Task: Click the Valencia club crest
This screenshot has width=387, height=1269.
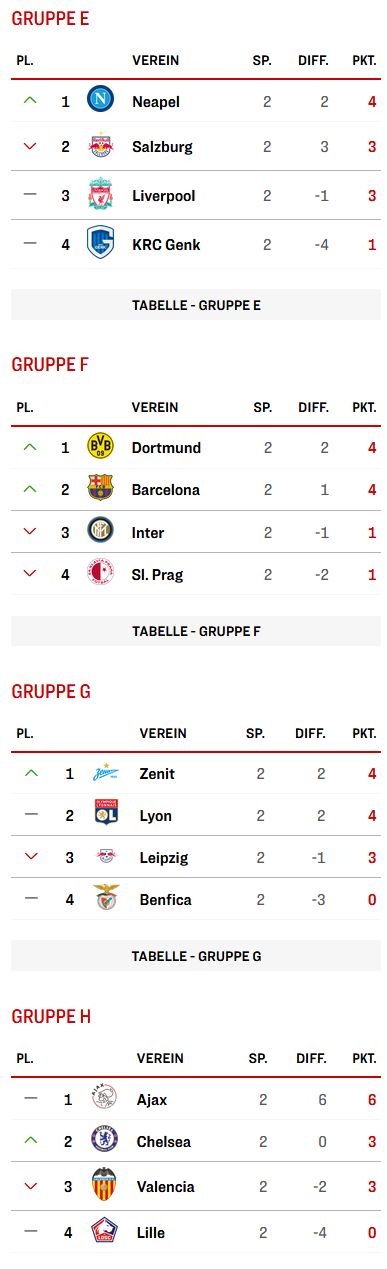Action: (x=104, y=1186)
